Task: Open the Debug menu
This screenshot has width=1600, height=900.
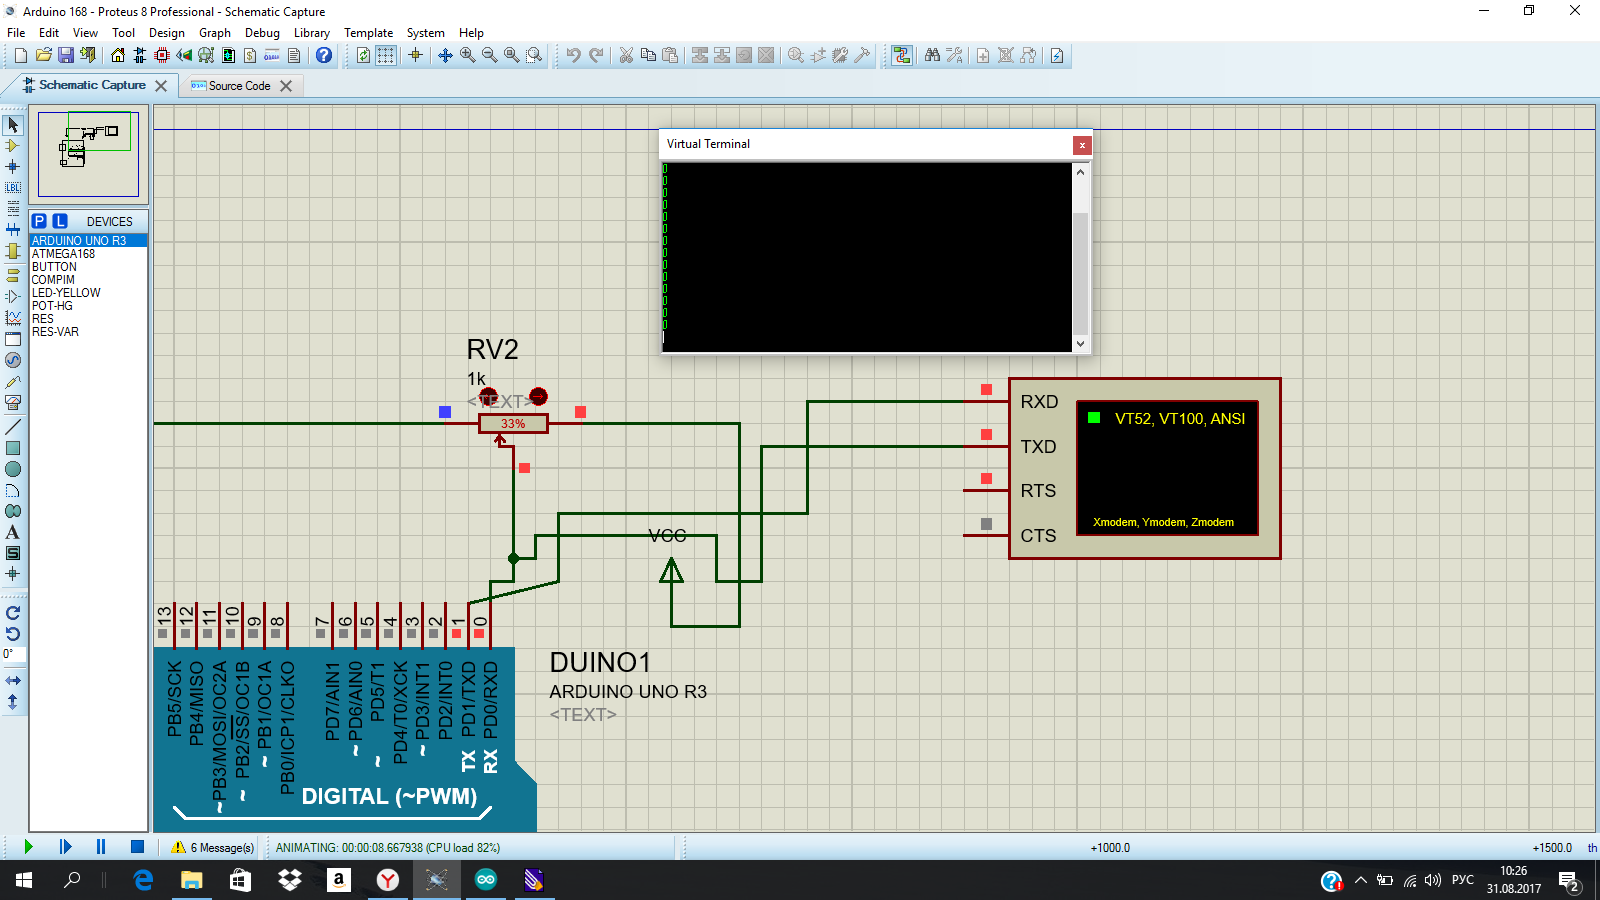Action: coord(262,33)
